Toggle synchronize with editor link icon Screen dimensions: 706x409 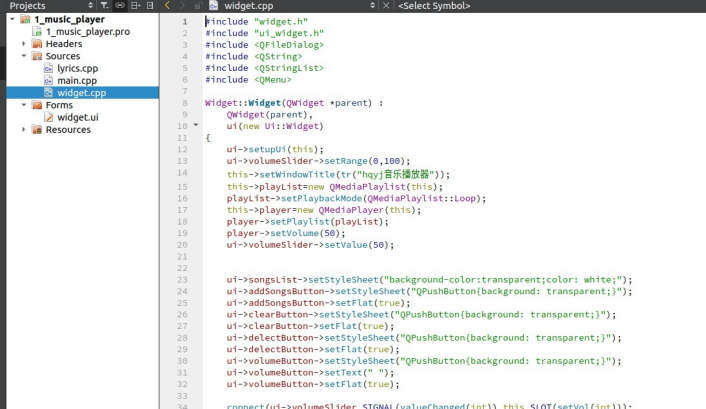click(120, 5)
